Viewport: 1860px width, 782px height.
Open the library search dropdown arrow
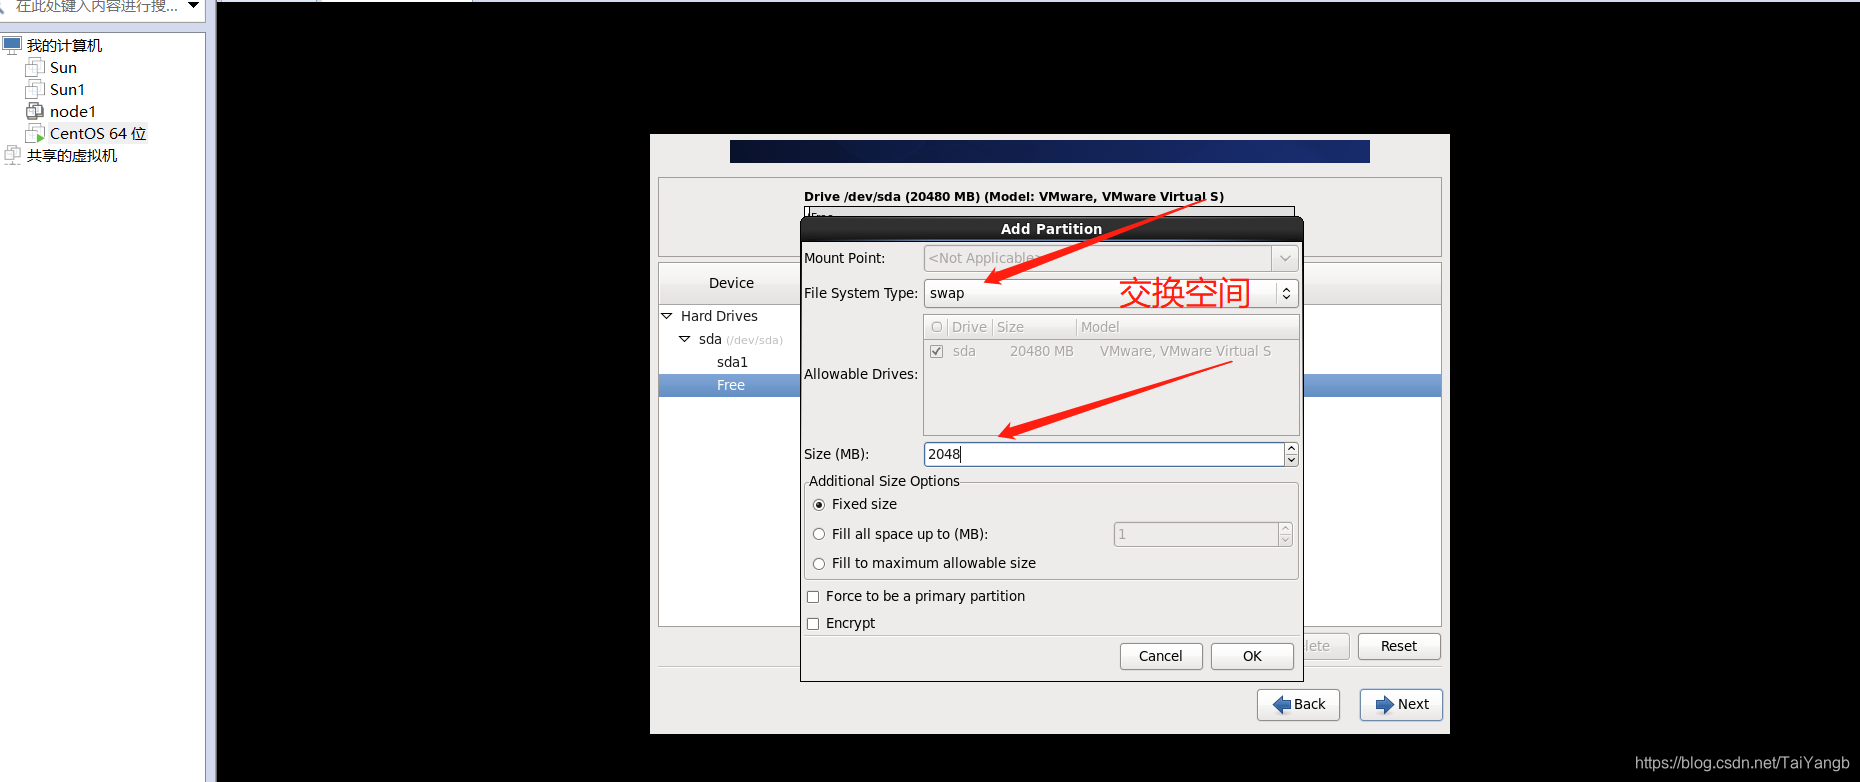(x=194, y=6)
